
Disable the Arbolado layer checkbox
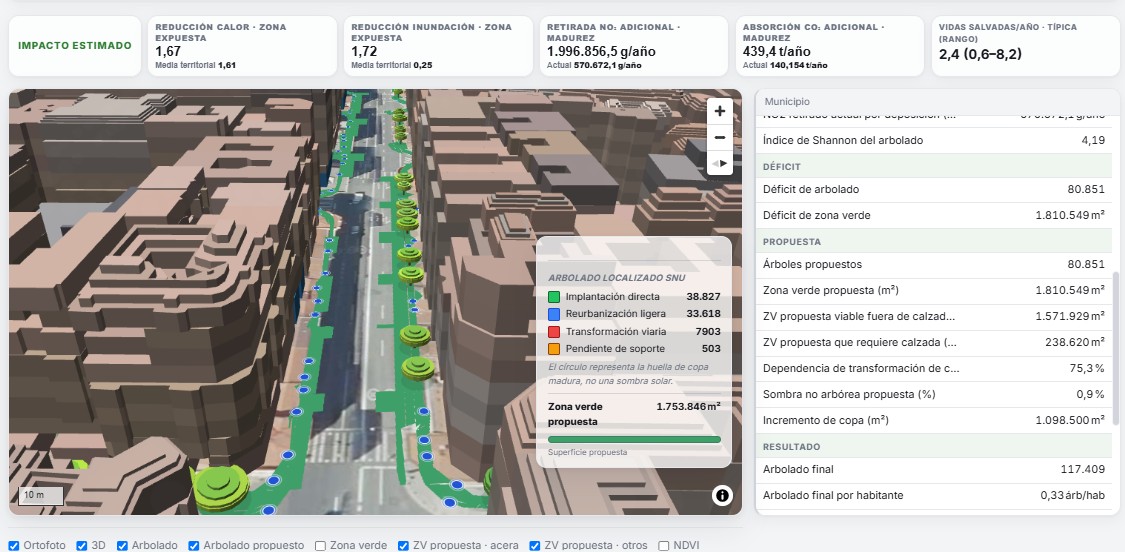click(x=122, y=546)
